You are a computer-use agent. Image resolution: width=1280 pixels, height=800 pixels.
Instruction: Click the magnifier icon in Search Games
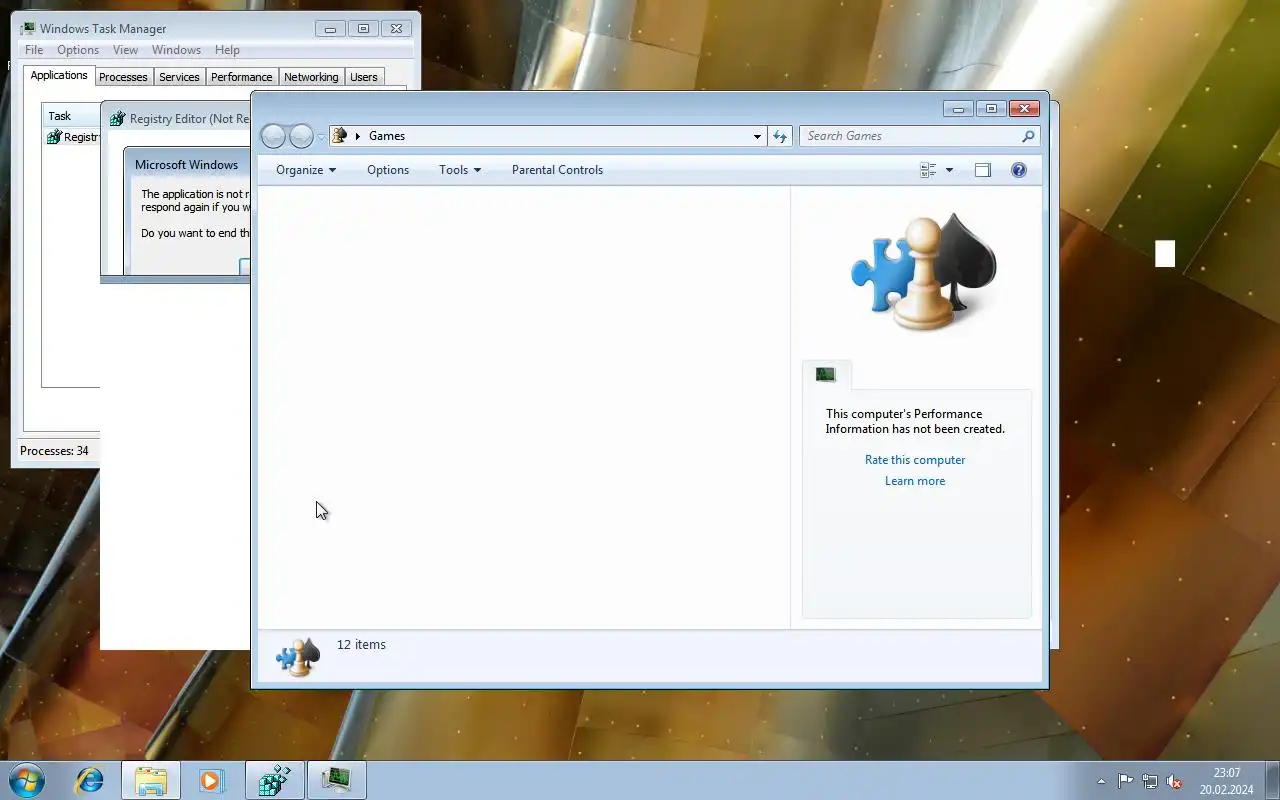coord(1028,136)
